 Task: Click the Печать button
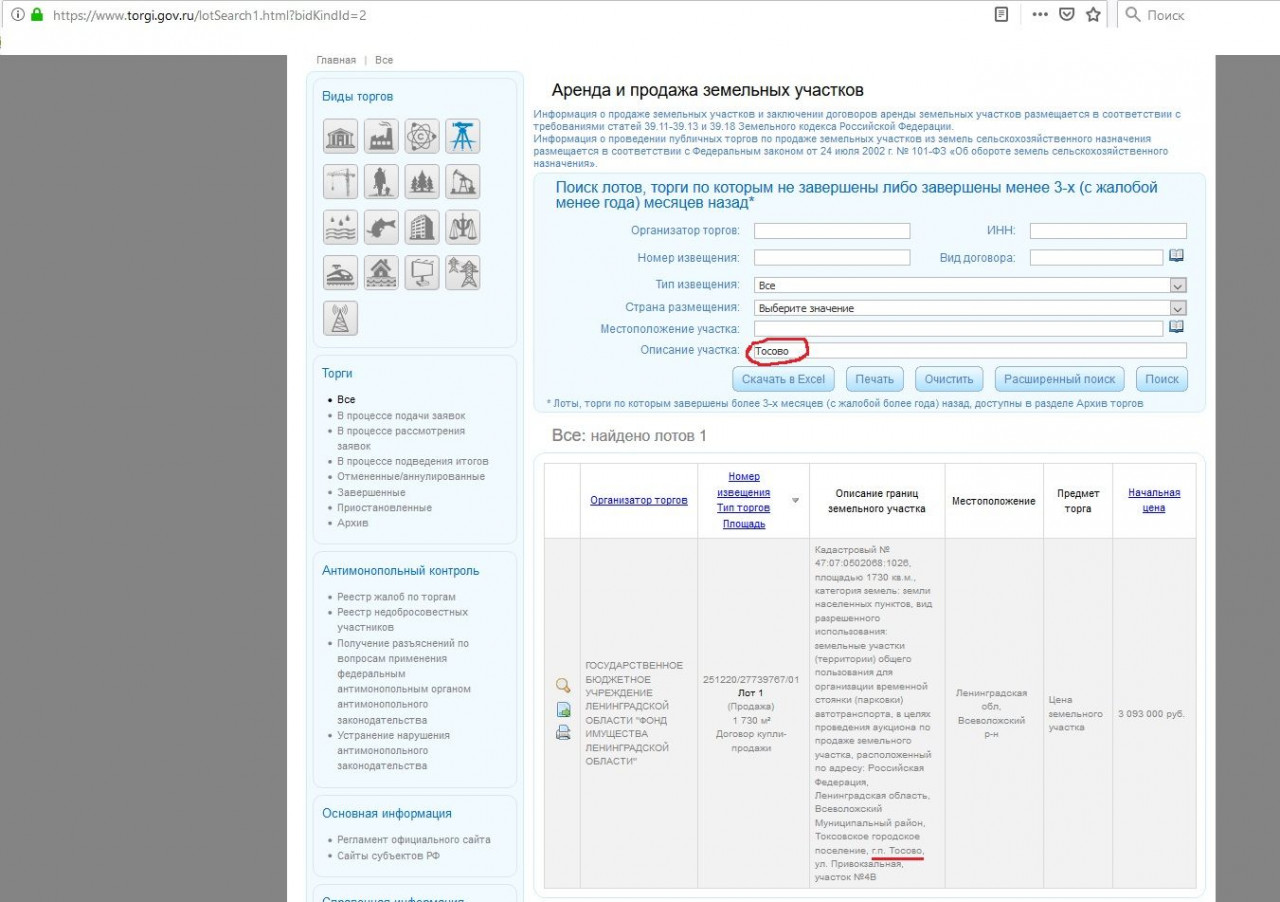pyautogui.click(x=875, y=379)
